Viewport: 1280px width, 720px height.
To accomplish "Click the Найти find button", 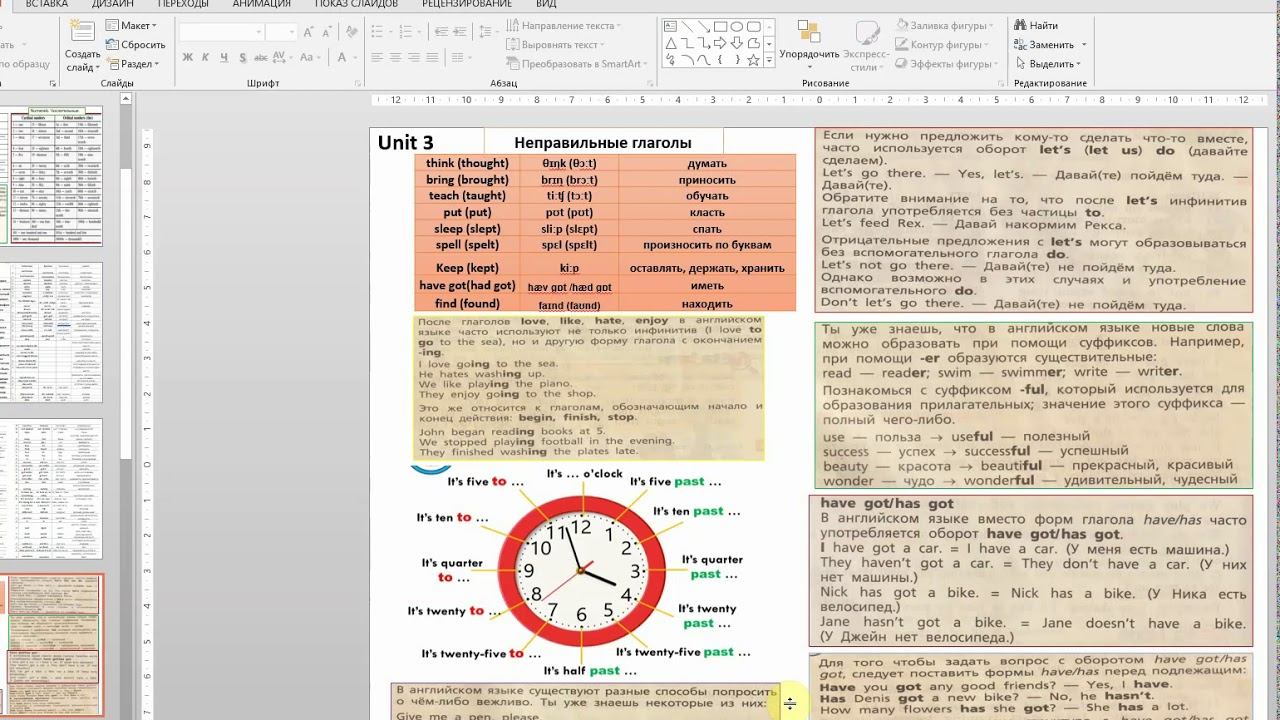I will pyautogui.click(x=1036, y=25).
